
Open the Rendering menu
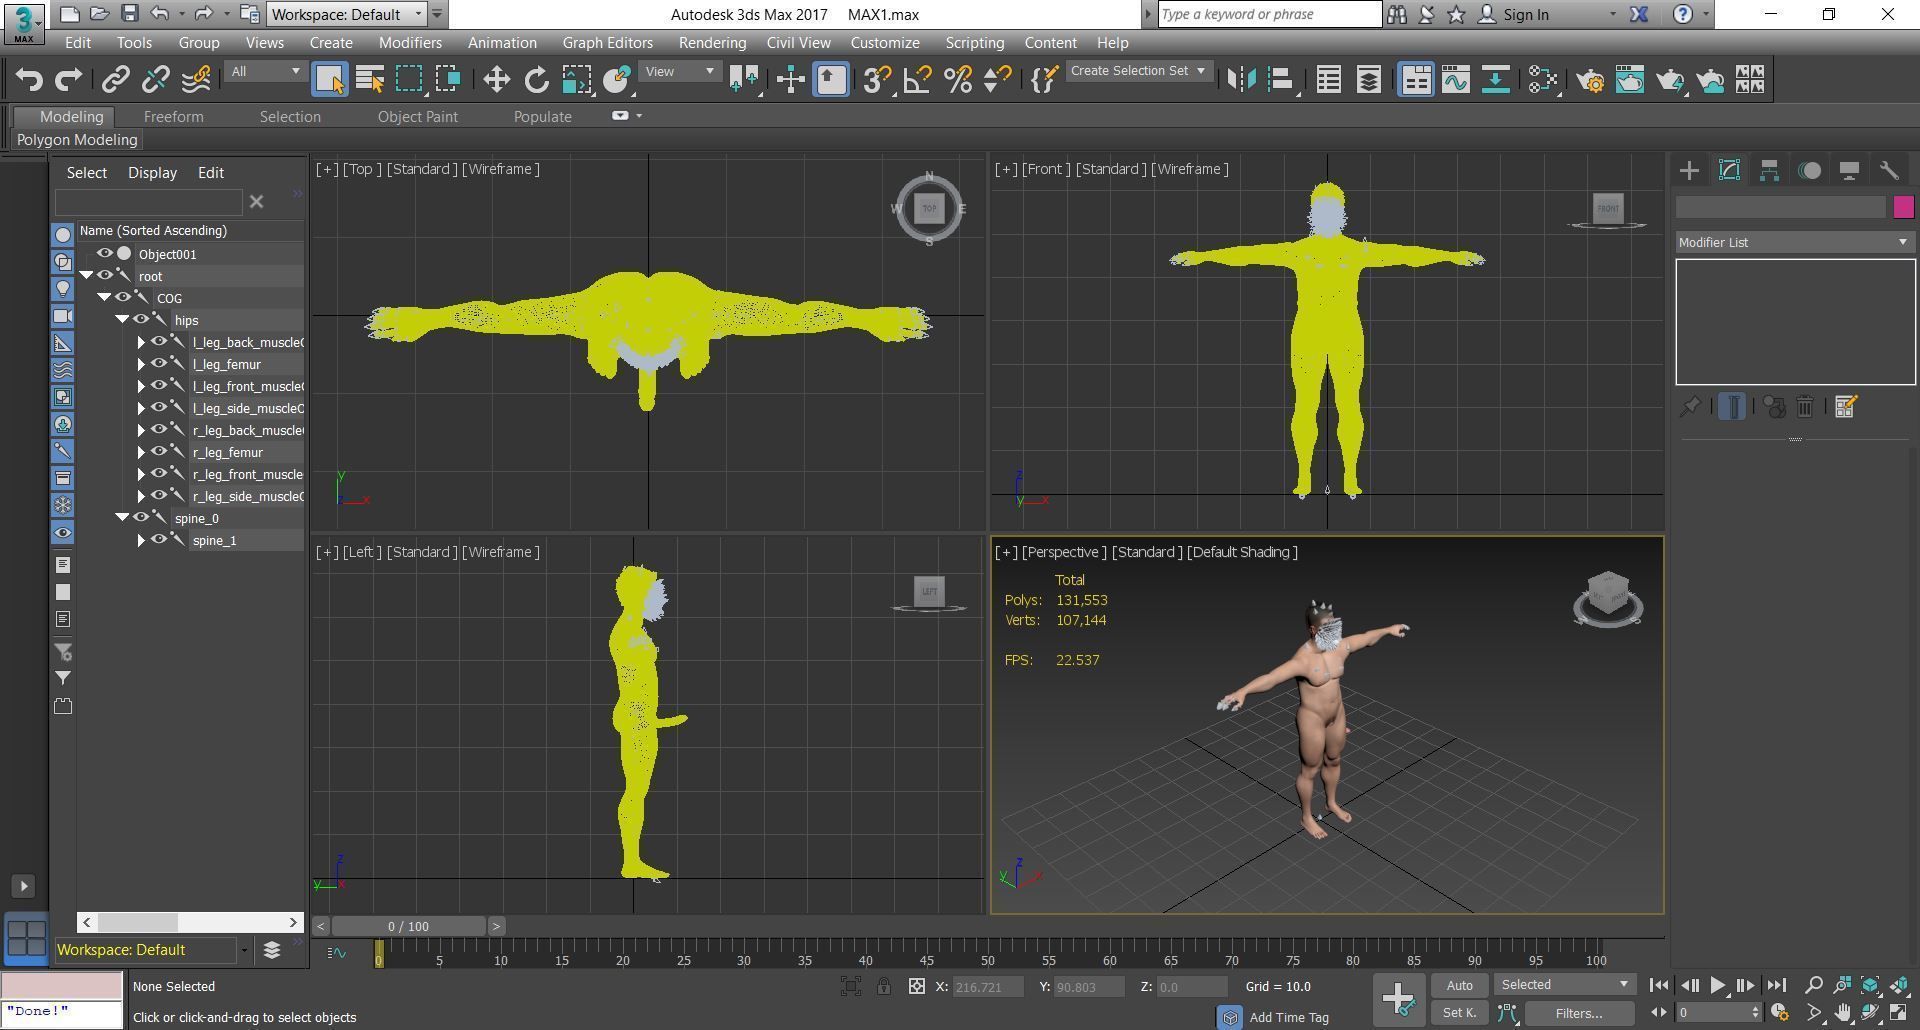click(x=712, y=43)
